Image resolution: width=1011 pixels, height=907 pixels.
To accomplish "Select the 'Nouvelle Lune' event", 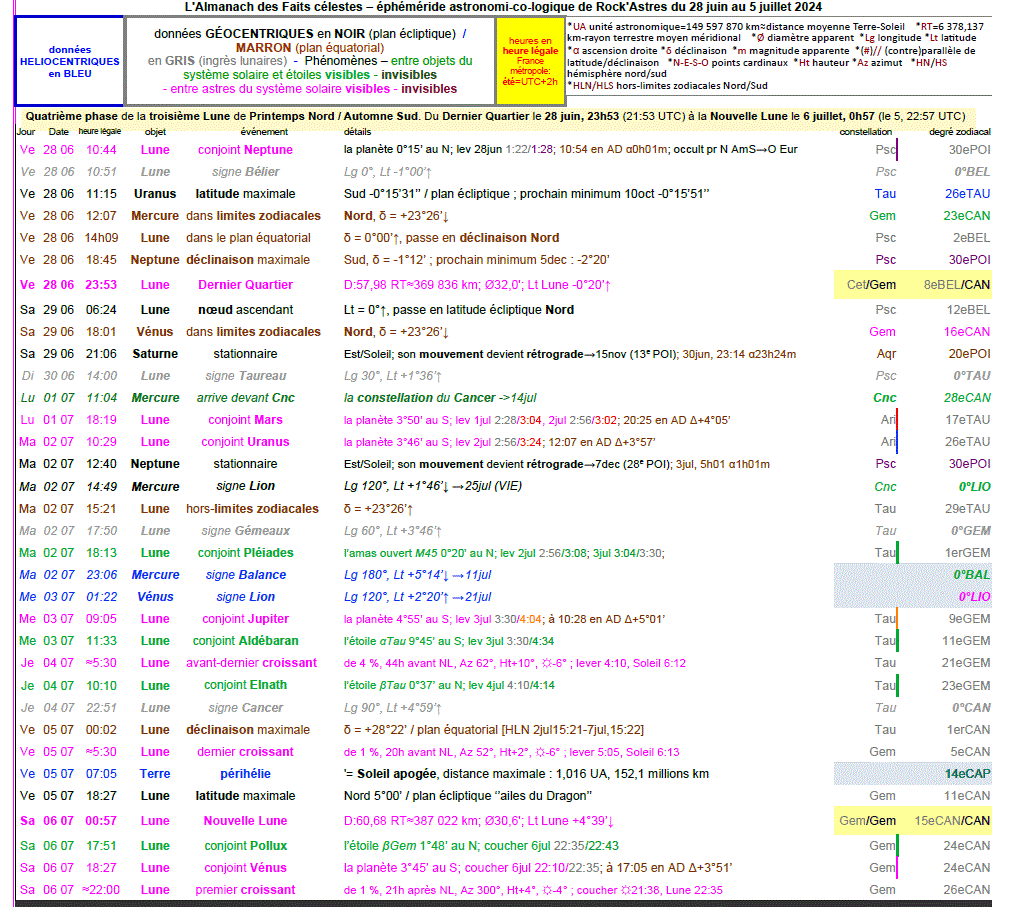I will (x=245, y=821).
